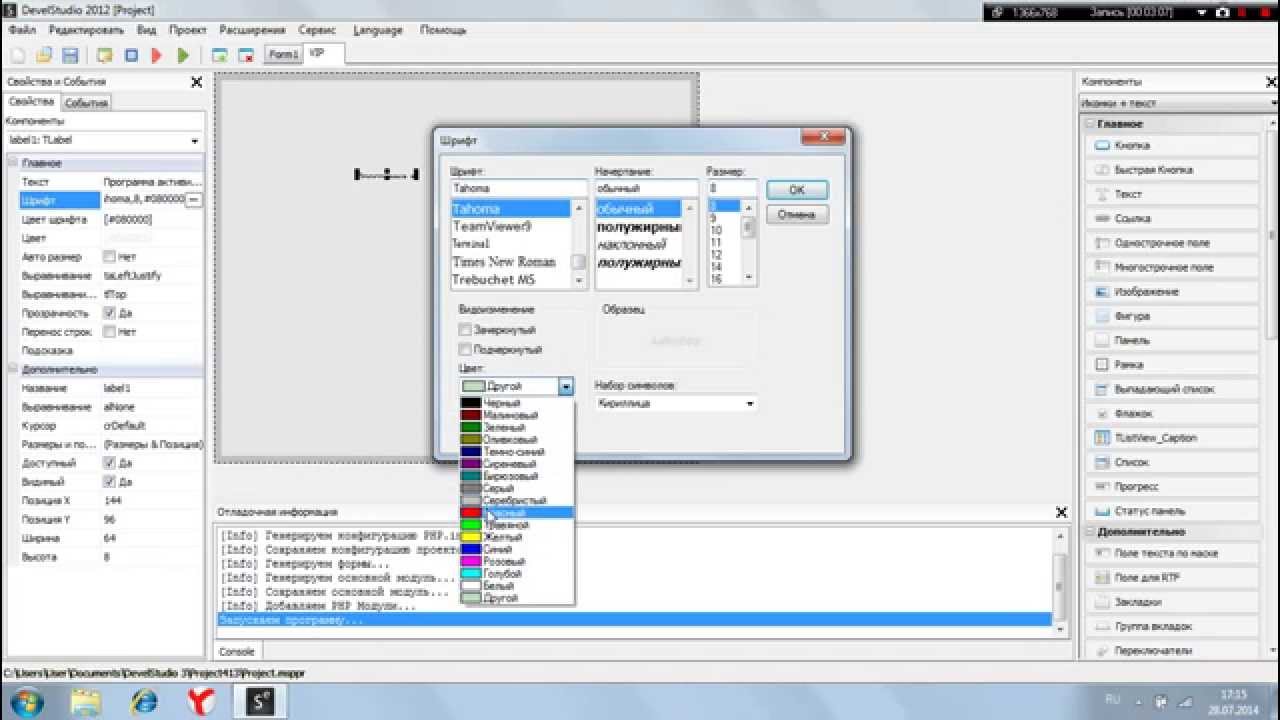Screen dimensions: 1280x720
Task: Open the label1: TLabel component dropdown
Action: 194,141
